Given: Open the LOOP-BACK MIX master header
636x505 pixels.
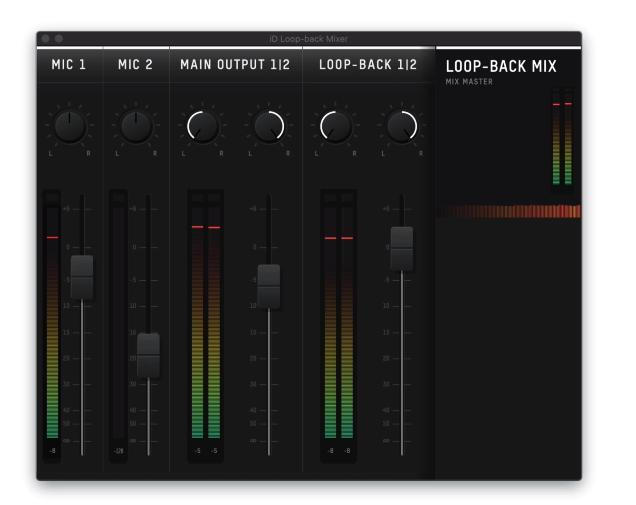Looking at the screenshot, I should tap(501, 67).
